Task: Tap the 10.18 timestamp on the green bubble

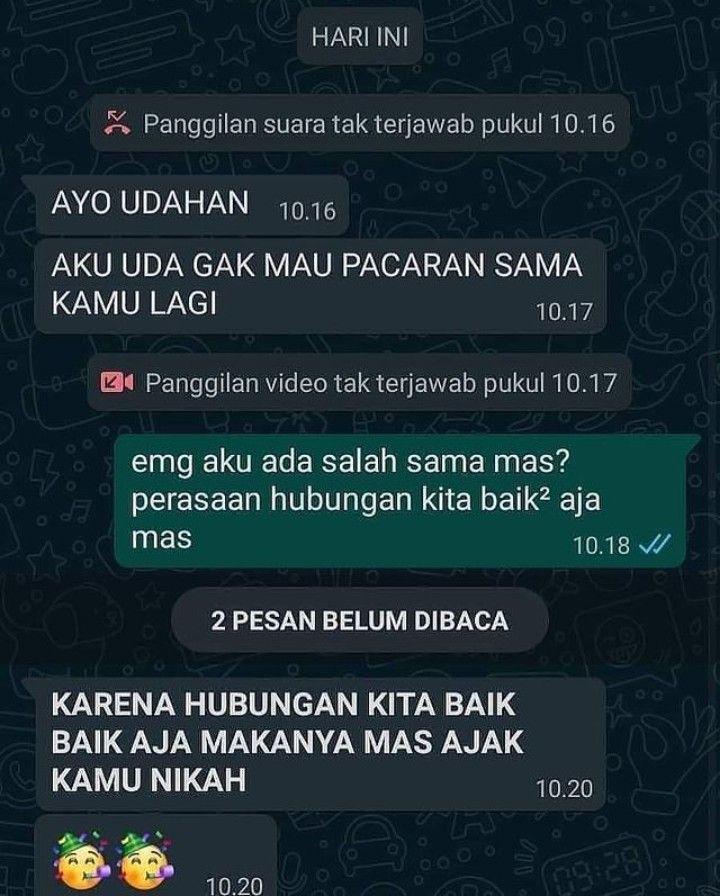Action: coord(601,546)
